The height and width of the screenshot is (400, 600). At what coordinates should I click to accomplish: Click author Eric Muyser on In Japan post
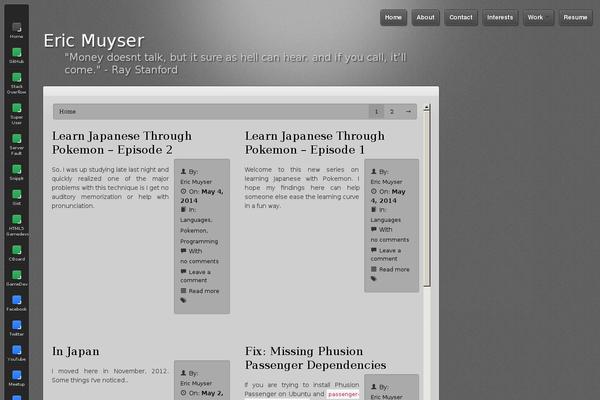coord(196,383)
